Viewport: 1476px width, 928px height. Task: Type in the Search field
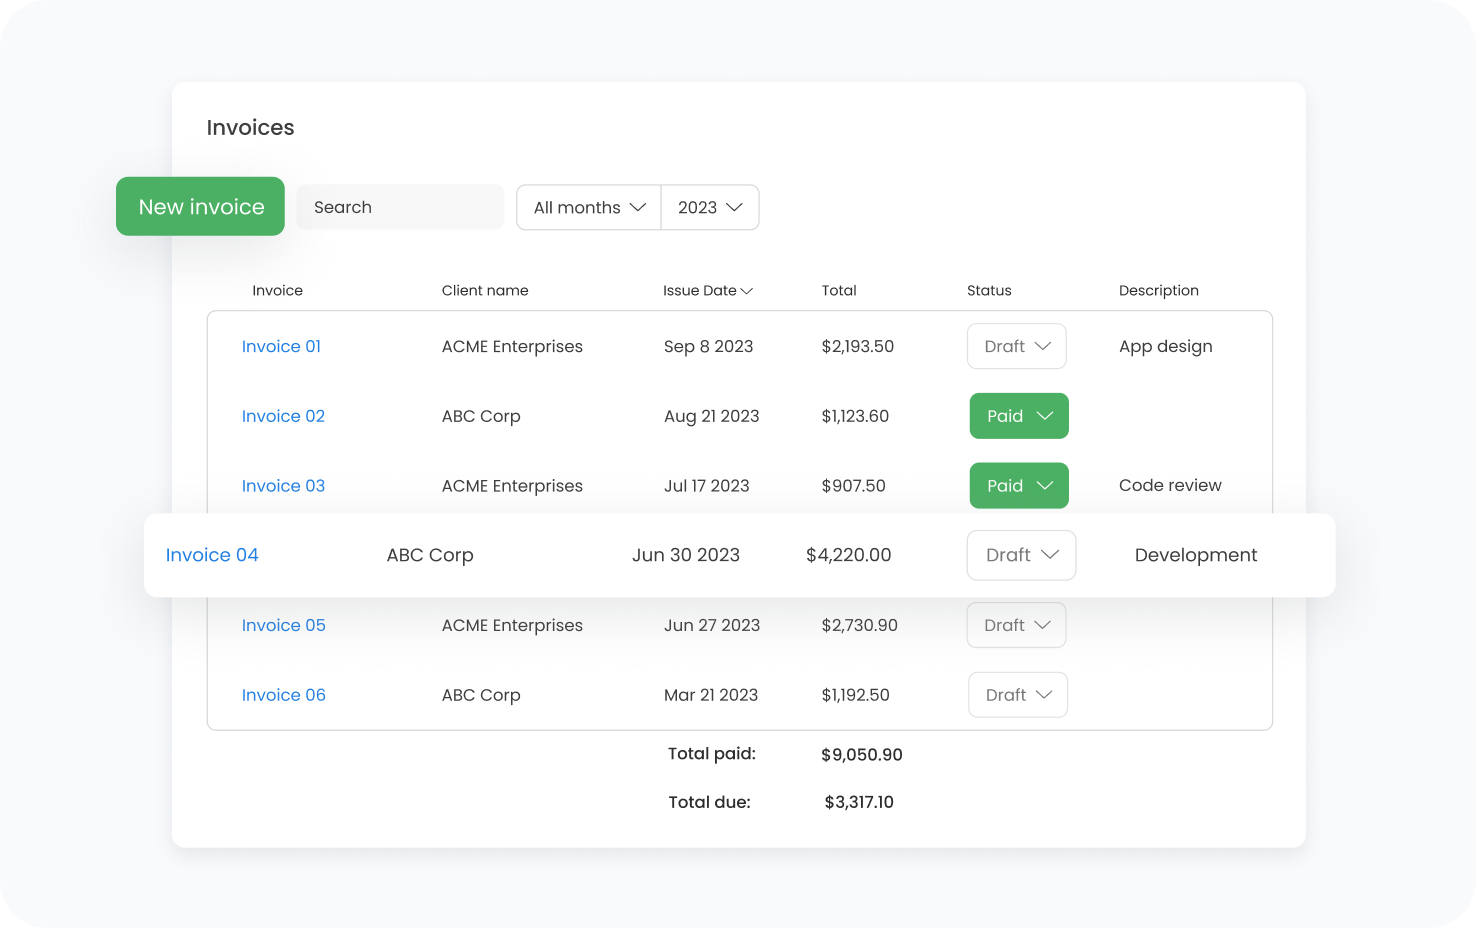tap(400, 207)
